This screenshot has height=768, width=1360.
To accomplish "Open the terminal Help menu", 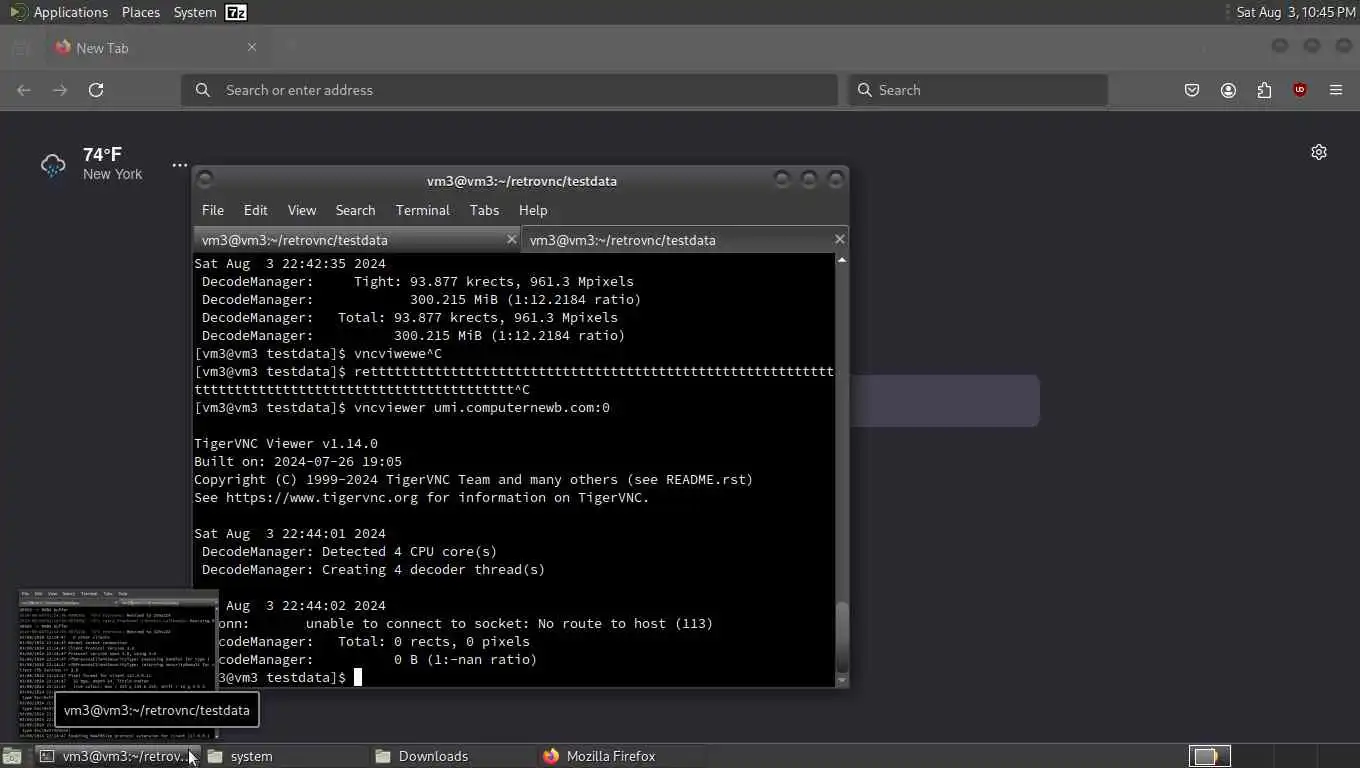I will 533,210.
